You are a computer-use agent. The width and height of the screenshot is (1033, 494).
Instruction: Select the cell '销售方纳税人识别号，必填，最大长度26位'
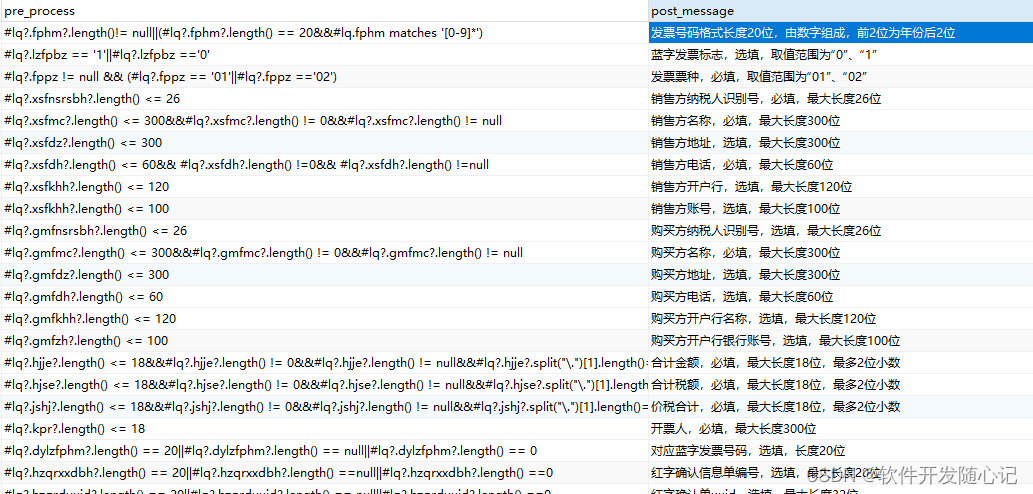(841, 99)
